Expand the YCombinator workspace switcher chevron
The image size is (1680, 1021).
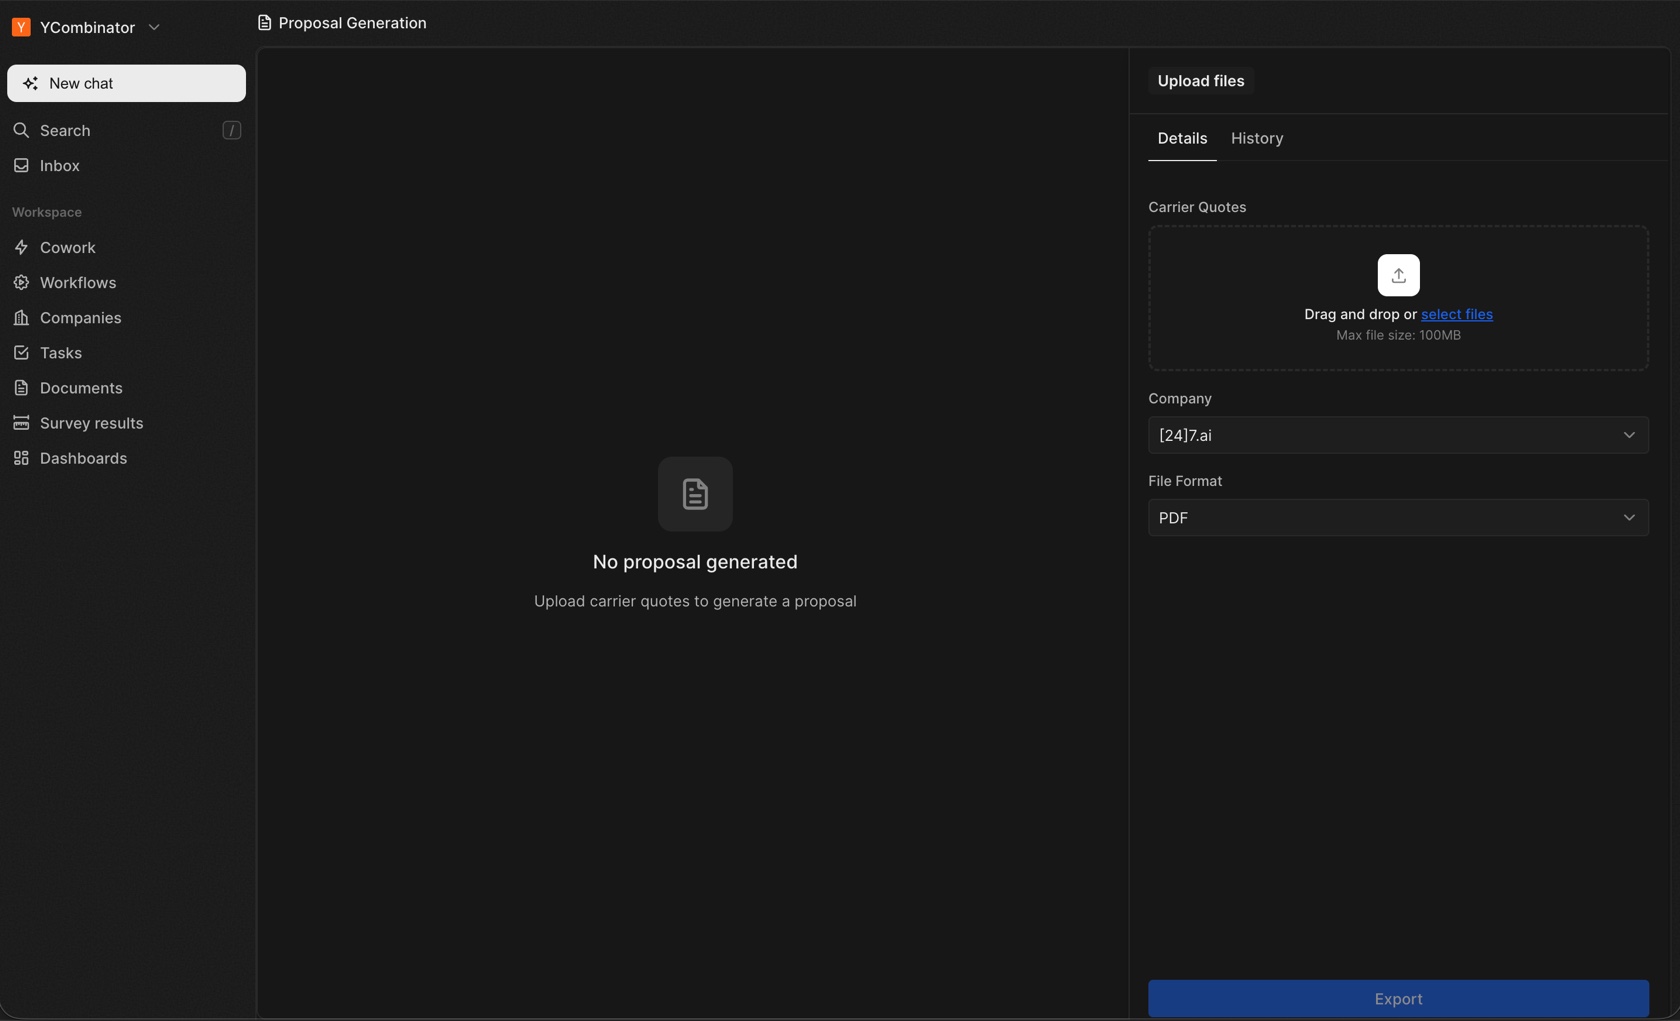coord(154,27)
